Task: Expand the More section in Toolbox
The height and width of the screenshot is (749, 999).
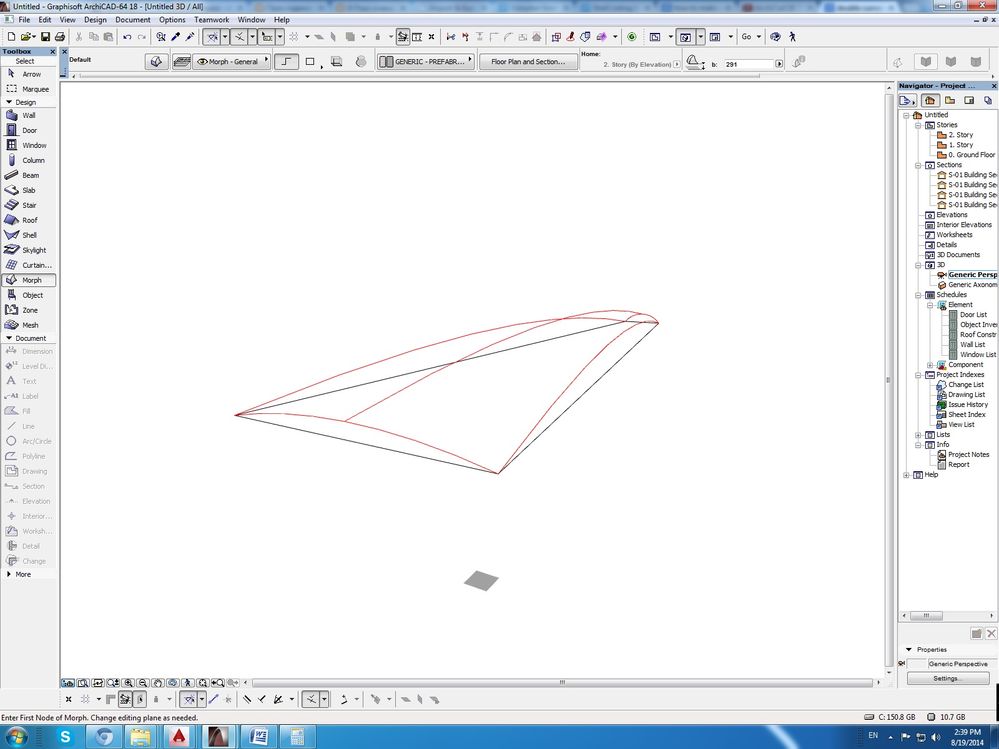Action: (x=9, y=574)
